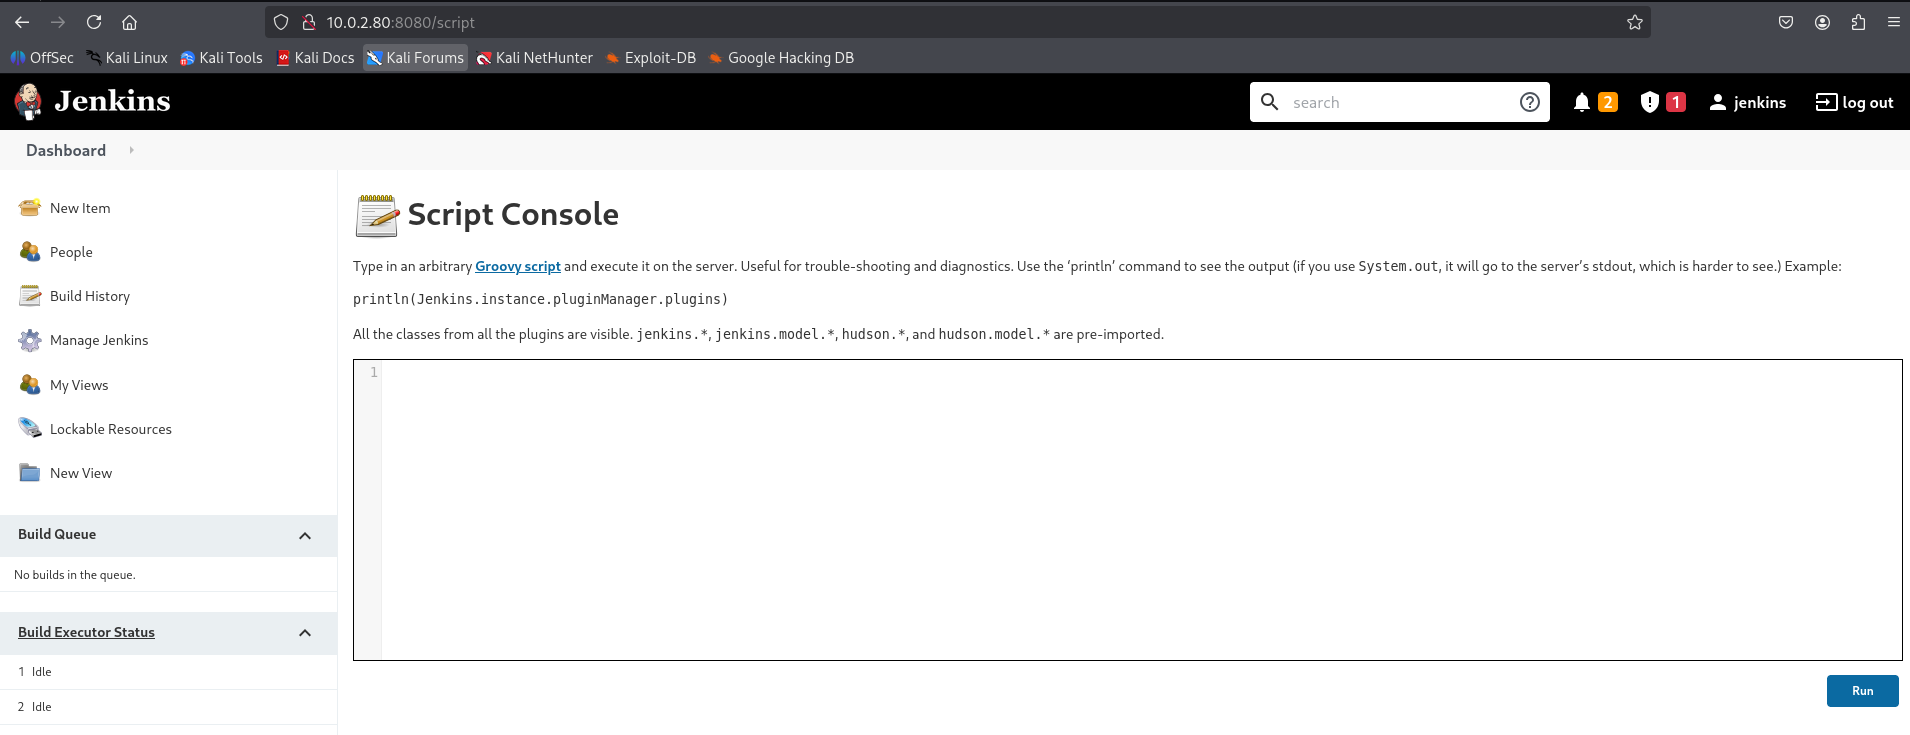
Task: Click the shield tracking protection icon
Action: coord(281,22)
